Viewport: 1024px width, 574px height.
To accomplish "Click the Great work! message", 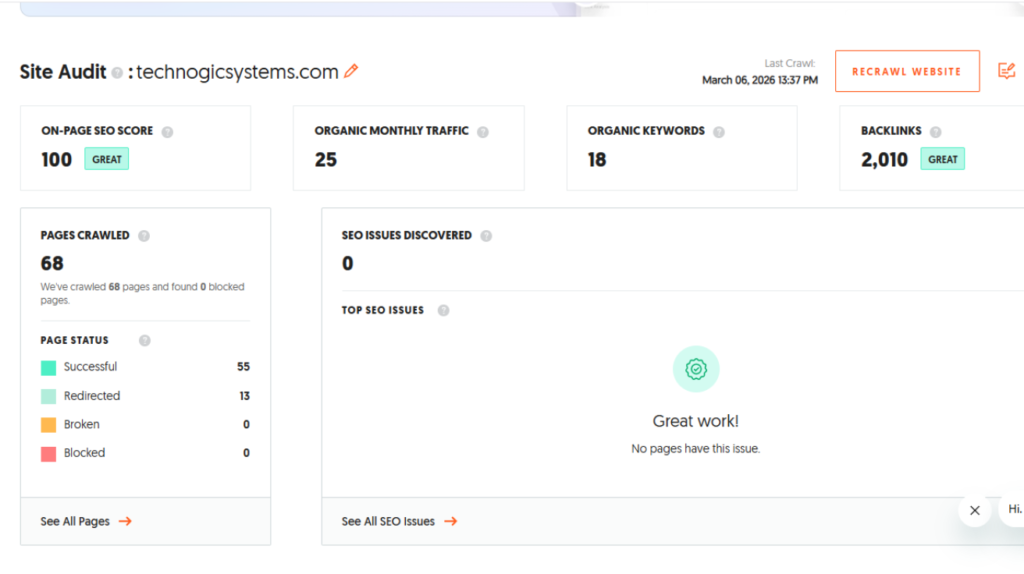I will [x=696, y=421].
